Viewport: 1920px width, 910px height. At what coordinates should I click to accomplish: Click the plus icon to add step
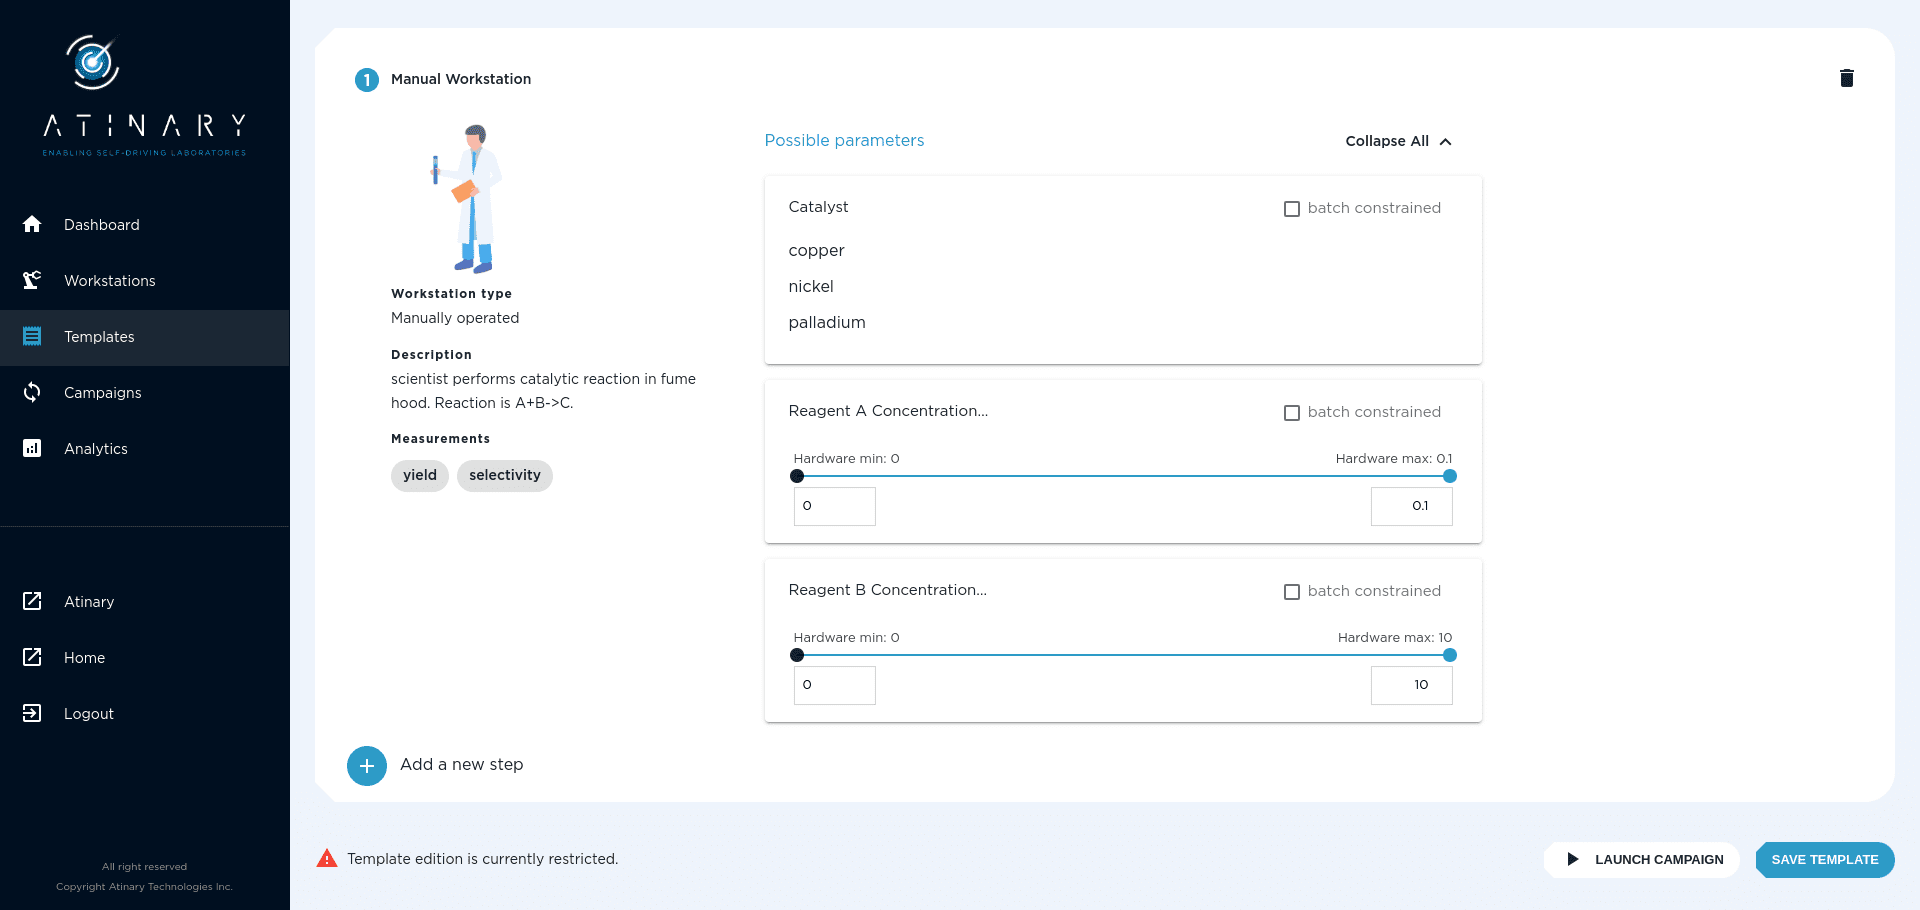click(x=367, y=766)
